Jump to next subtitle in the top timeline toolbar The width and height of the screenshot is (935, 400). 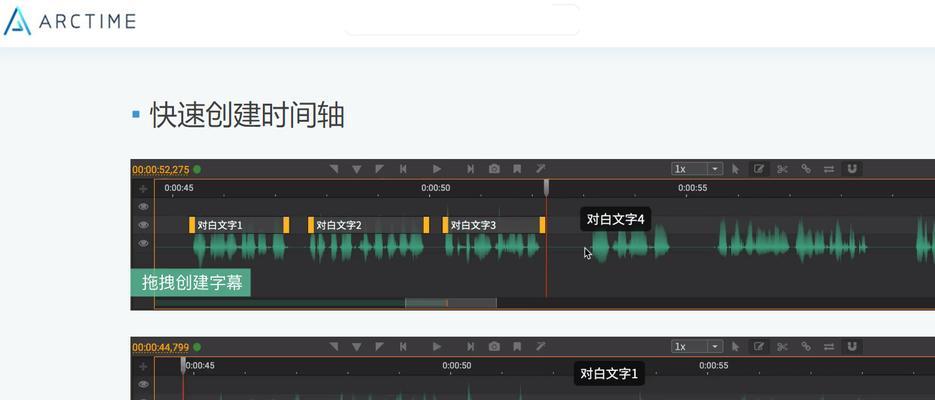470,169
